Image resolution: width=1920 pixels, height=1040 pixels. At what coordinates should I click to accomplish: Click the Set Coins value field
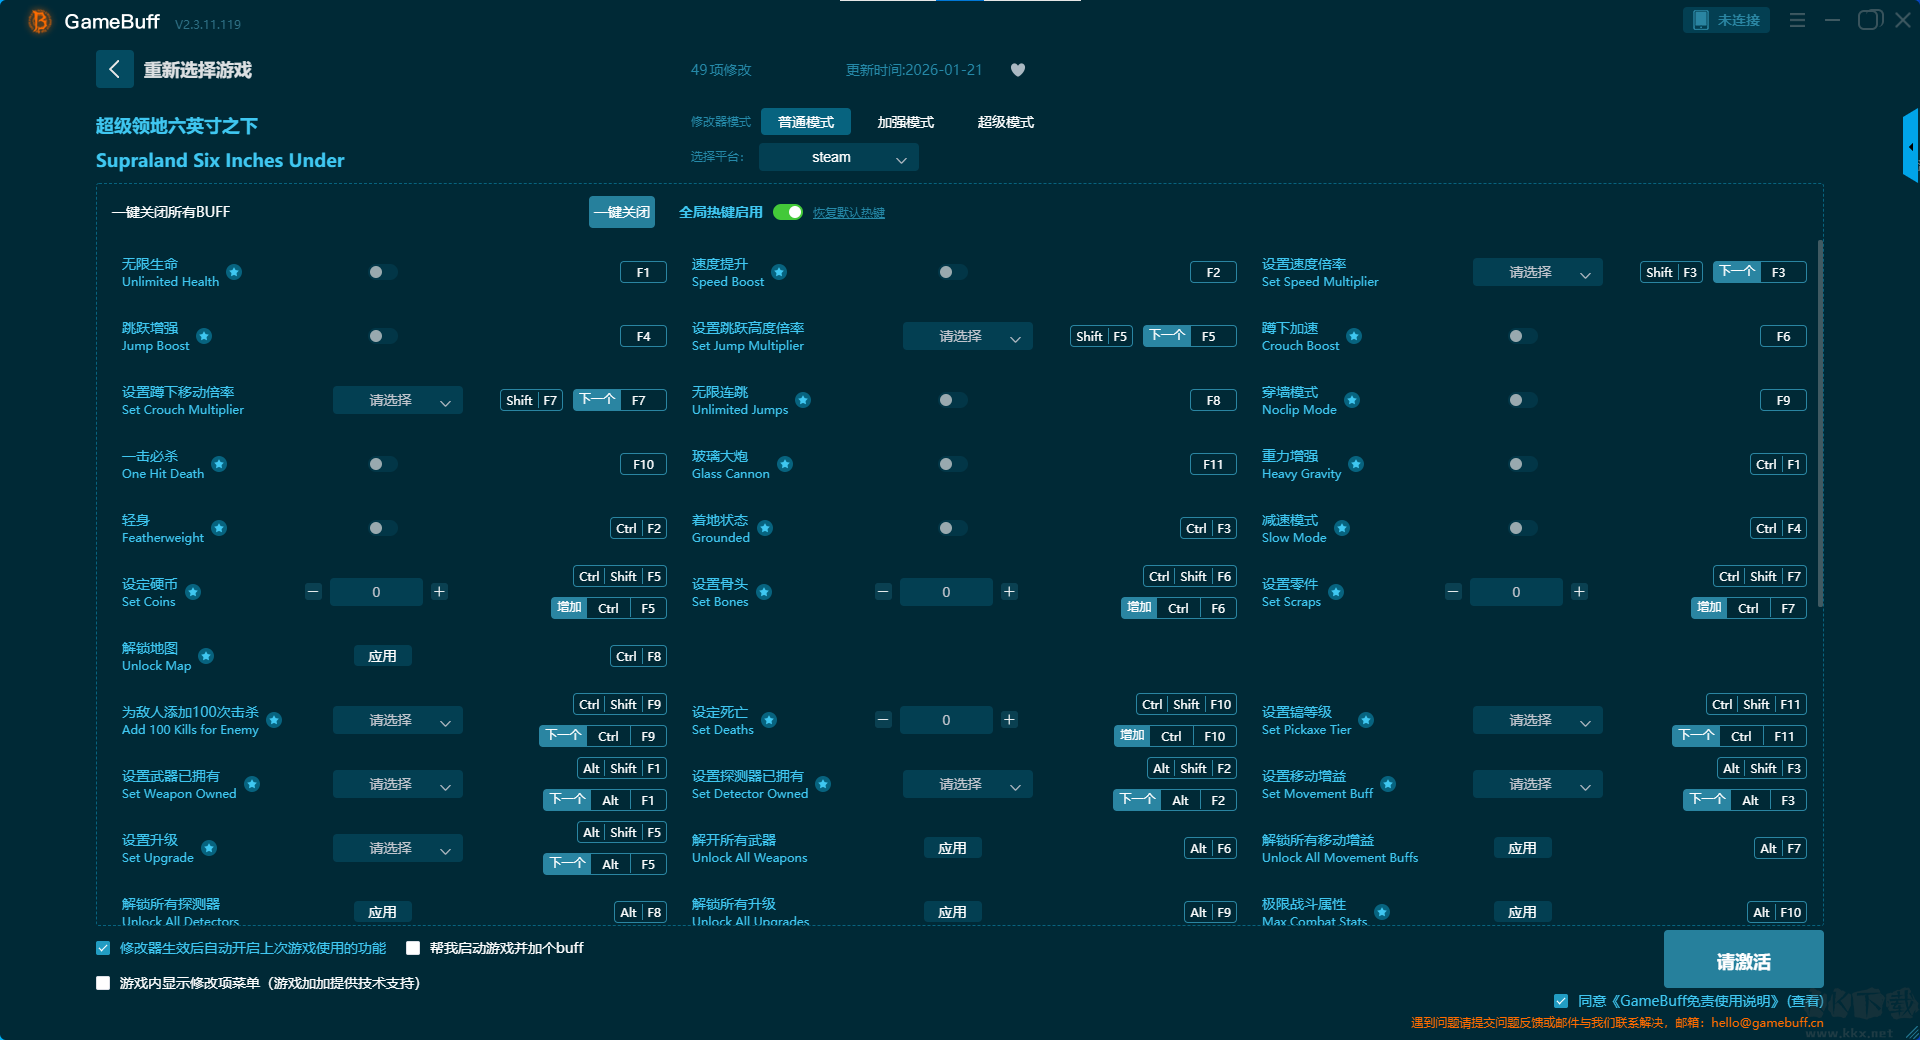[376, 592]
